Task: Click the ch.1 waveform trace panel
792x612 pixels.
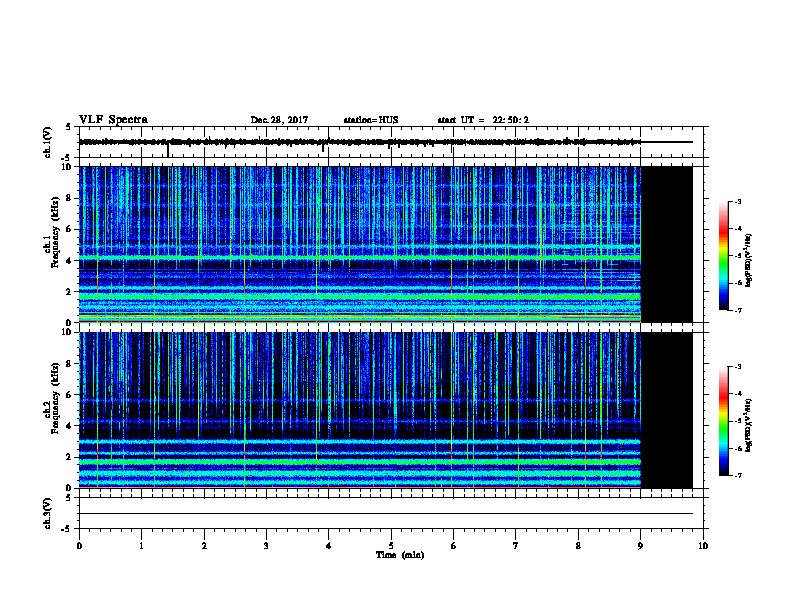Action: coord(391,142)
